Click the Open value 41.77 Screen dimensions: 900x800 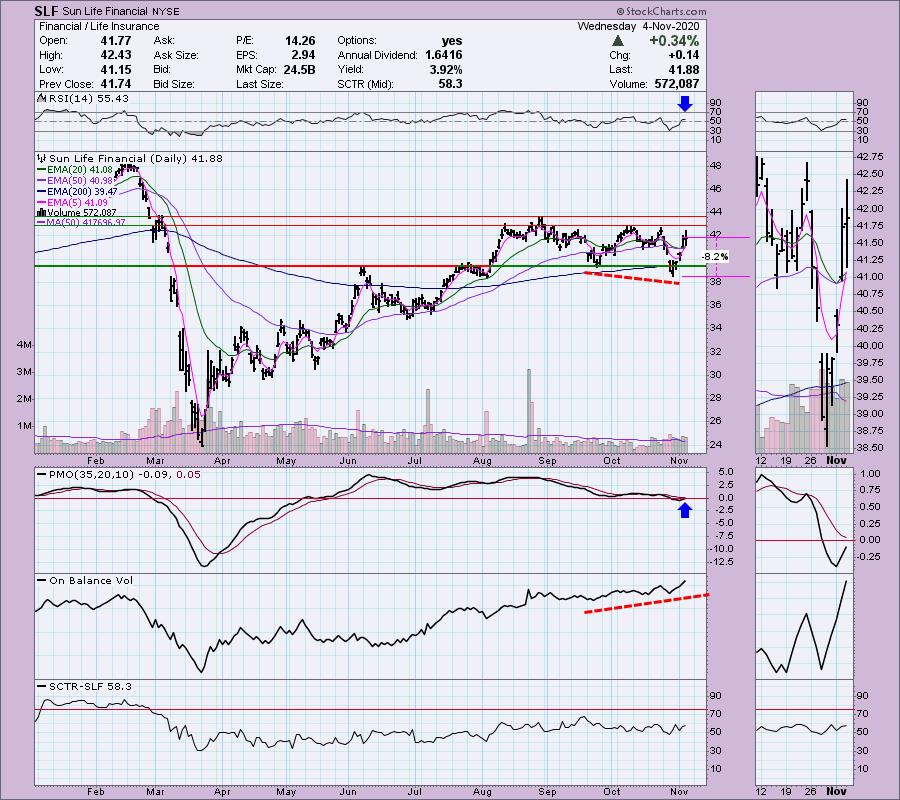click(x=116, y=41)
